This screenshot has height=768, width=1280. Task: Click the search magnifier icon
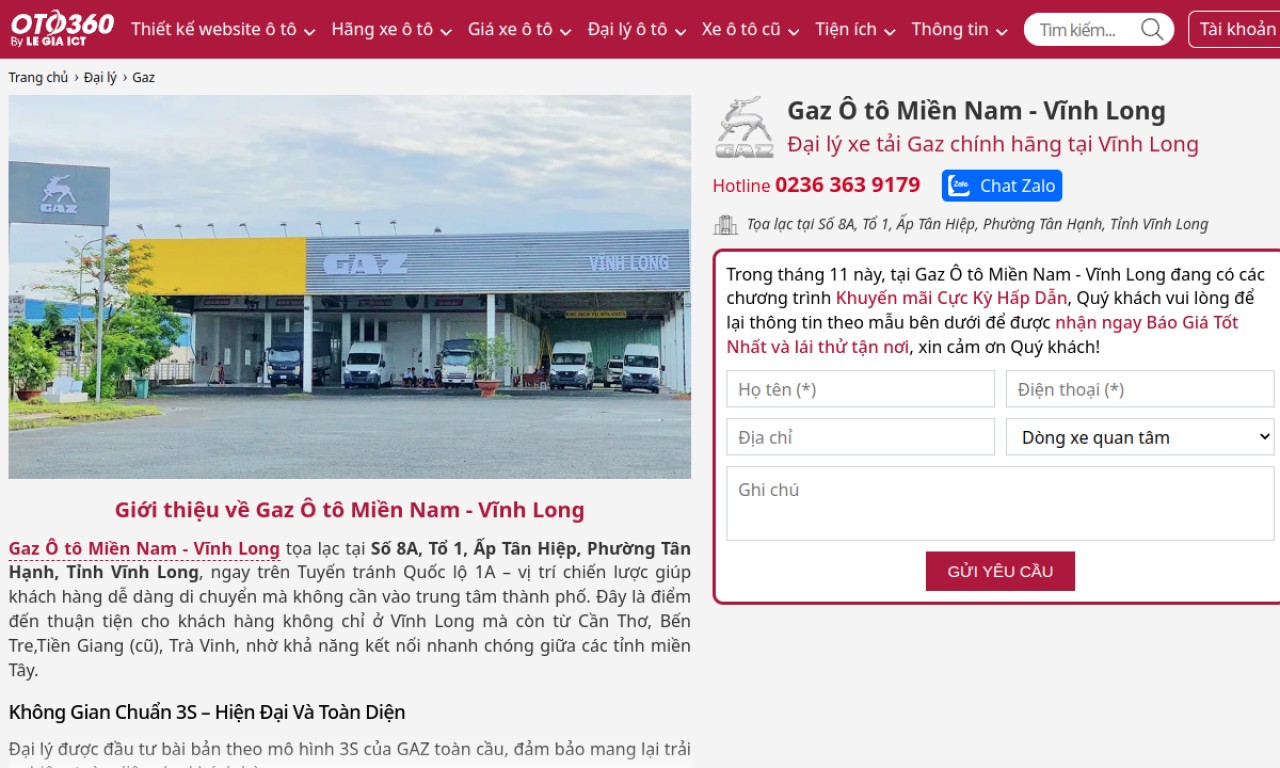click(x=1152, y=29)
